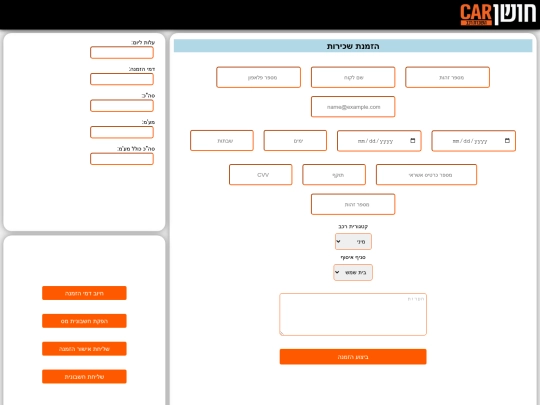Focus the CVV field
This screenshot has height=405, width=540.
pos(261,175)
